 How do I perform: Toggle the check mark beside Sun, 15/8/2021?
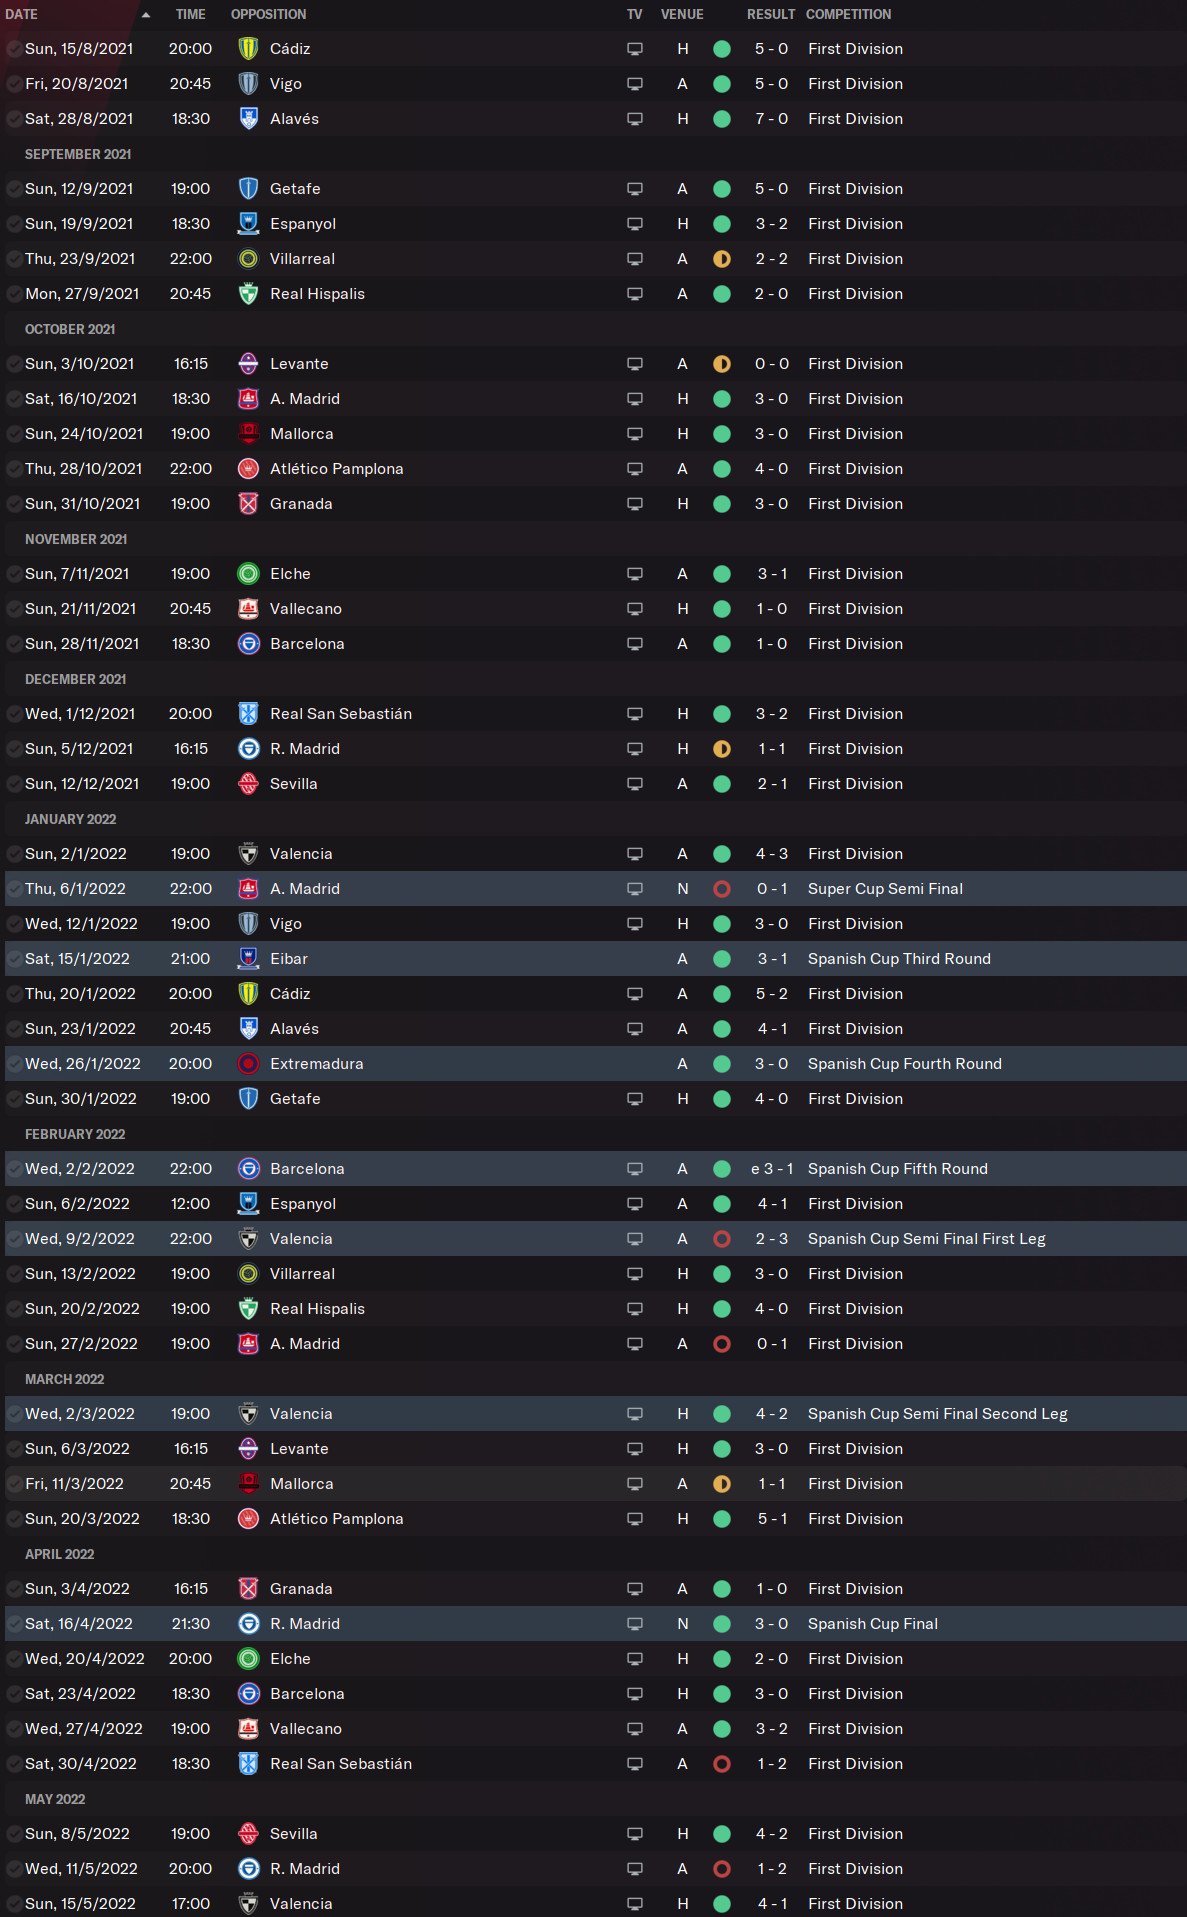coord(14,49)
